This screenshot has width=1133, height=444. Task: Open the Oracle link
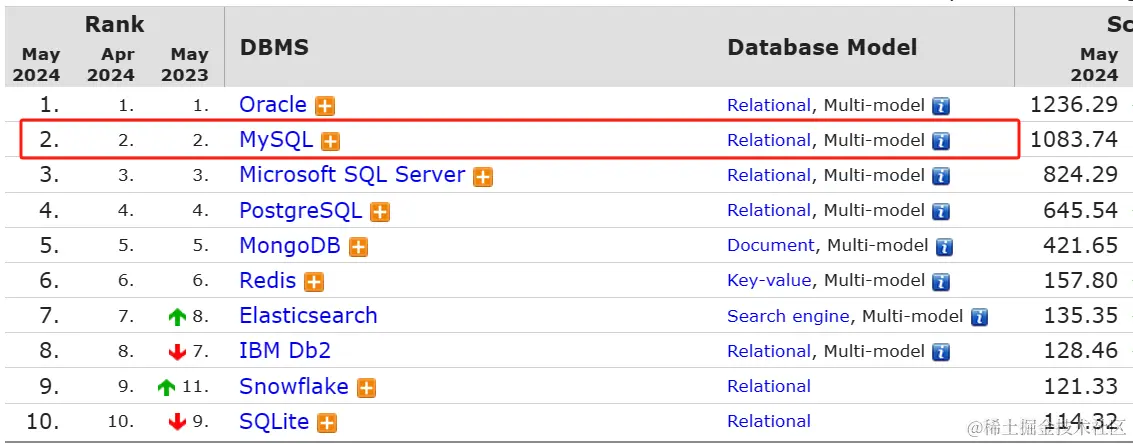point(273,105)
